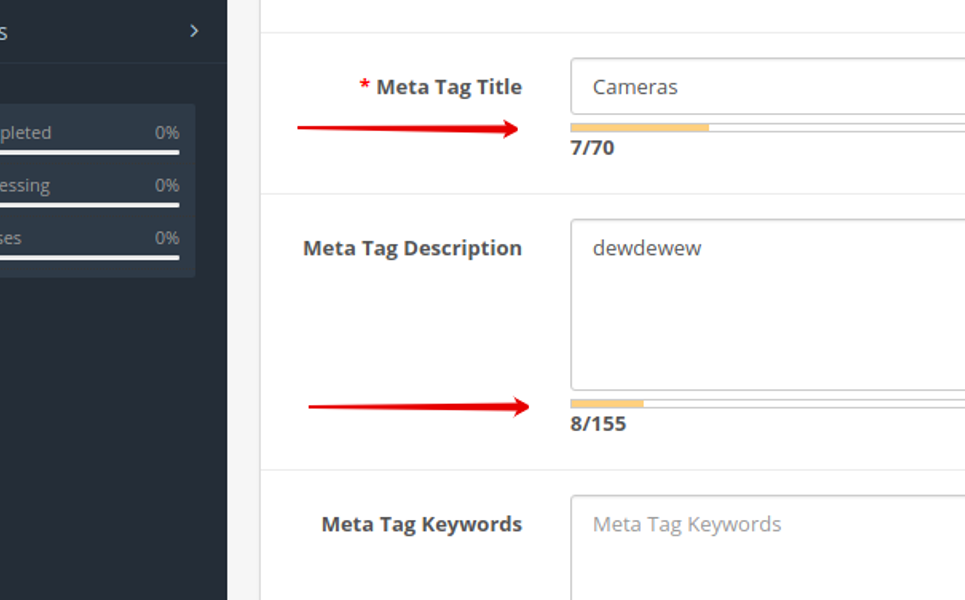The width and height of the screenshot is (965, 600).
Task: Expand the sidebar menu chevron arrow
Action: (194, 31)
